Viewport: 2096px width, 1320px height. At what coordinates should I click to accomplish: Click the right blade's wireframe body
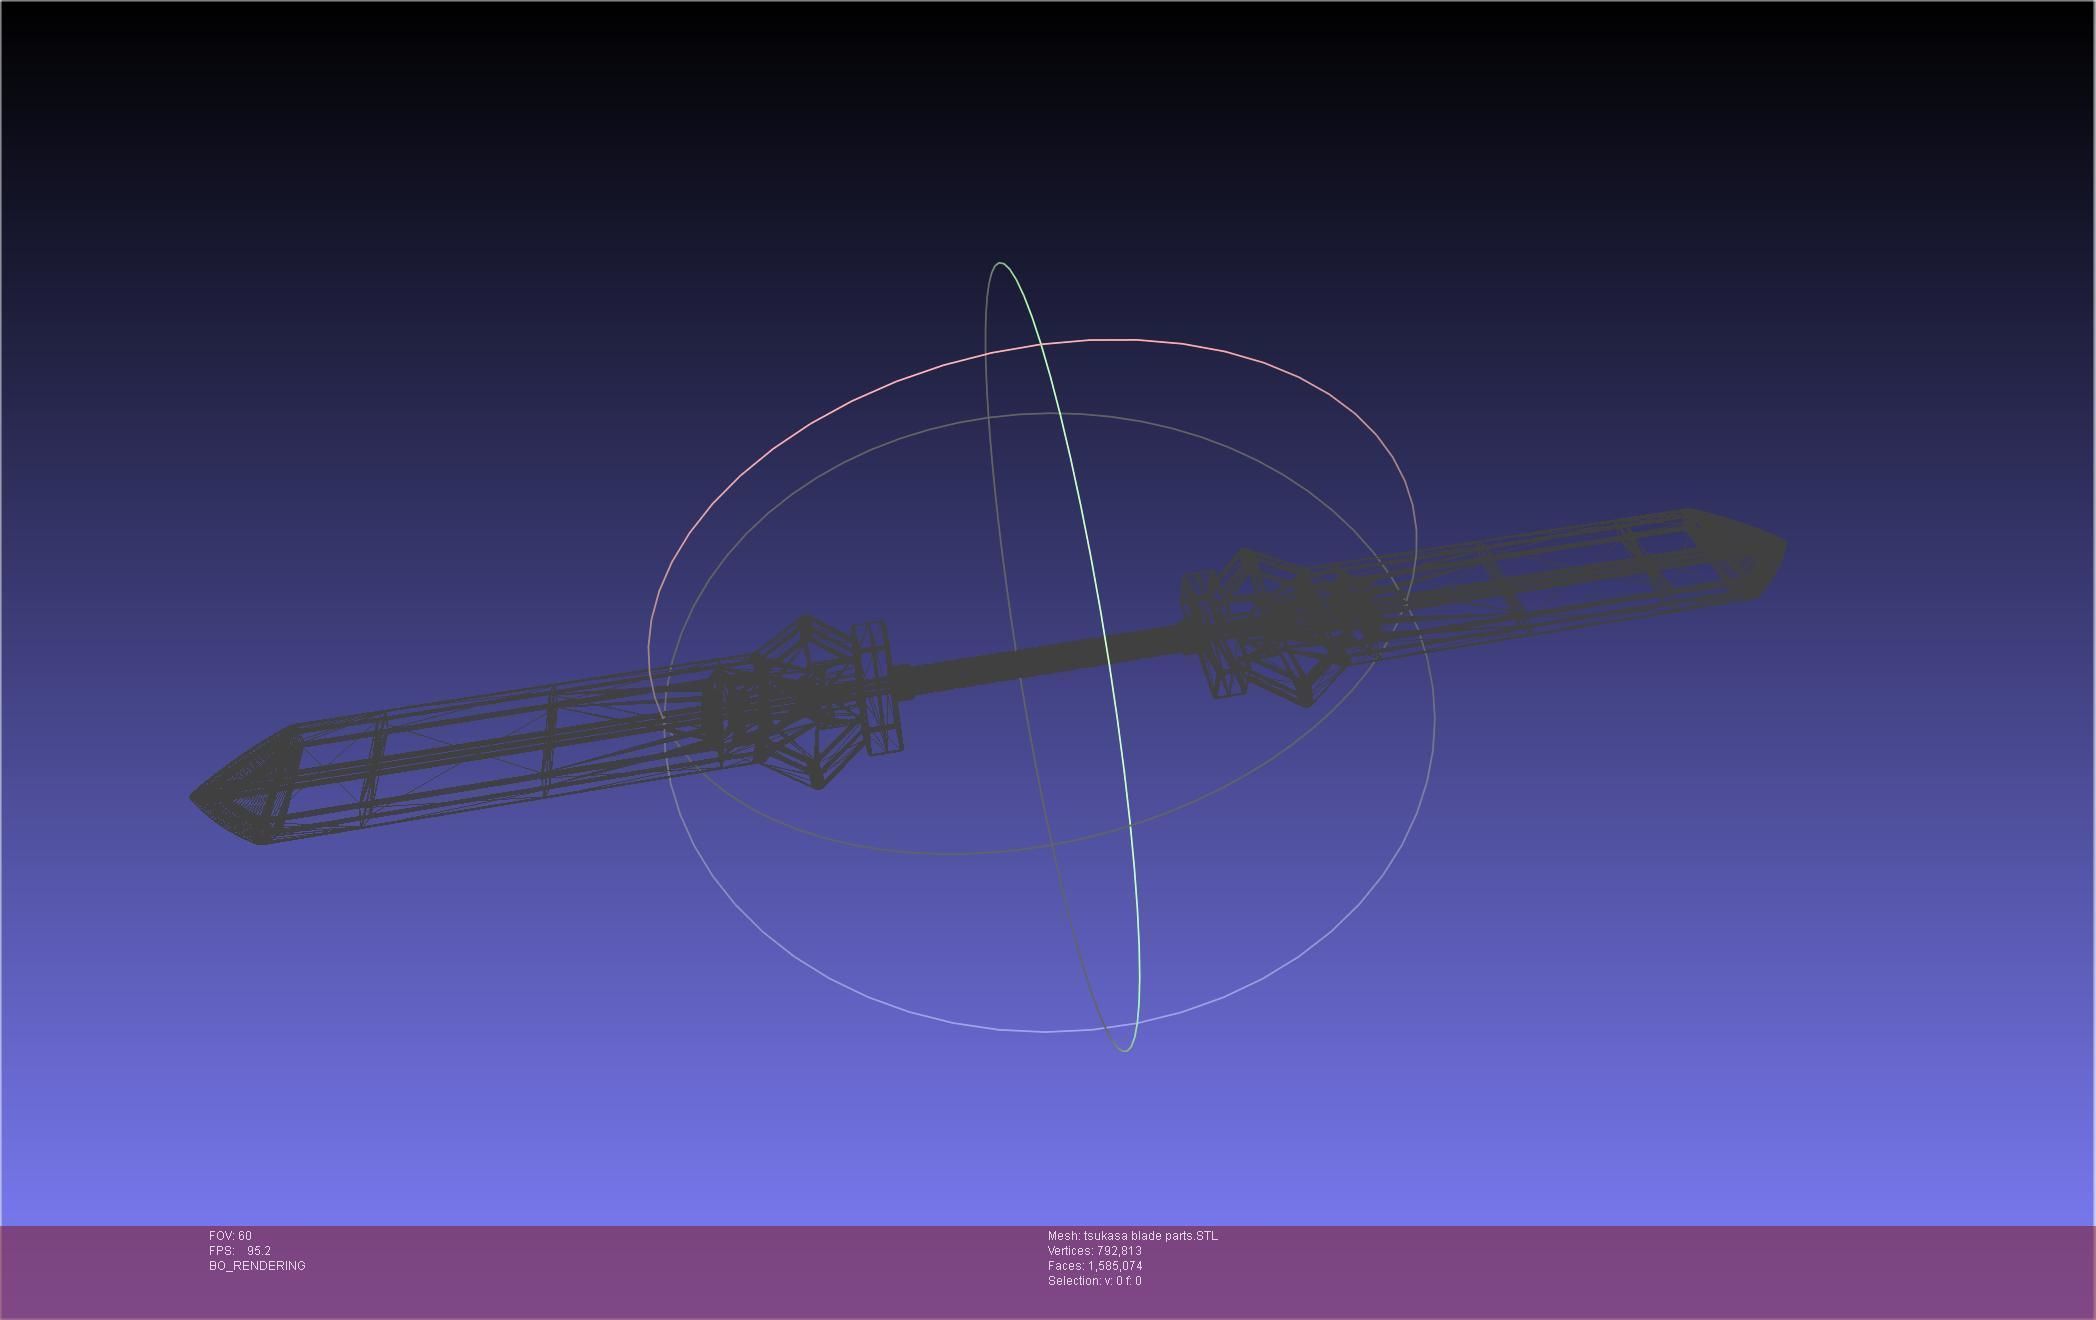[1560, 580]
